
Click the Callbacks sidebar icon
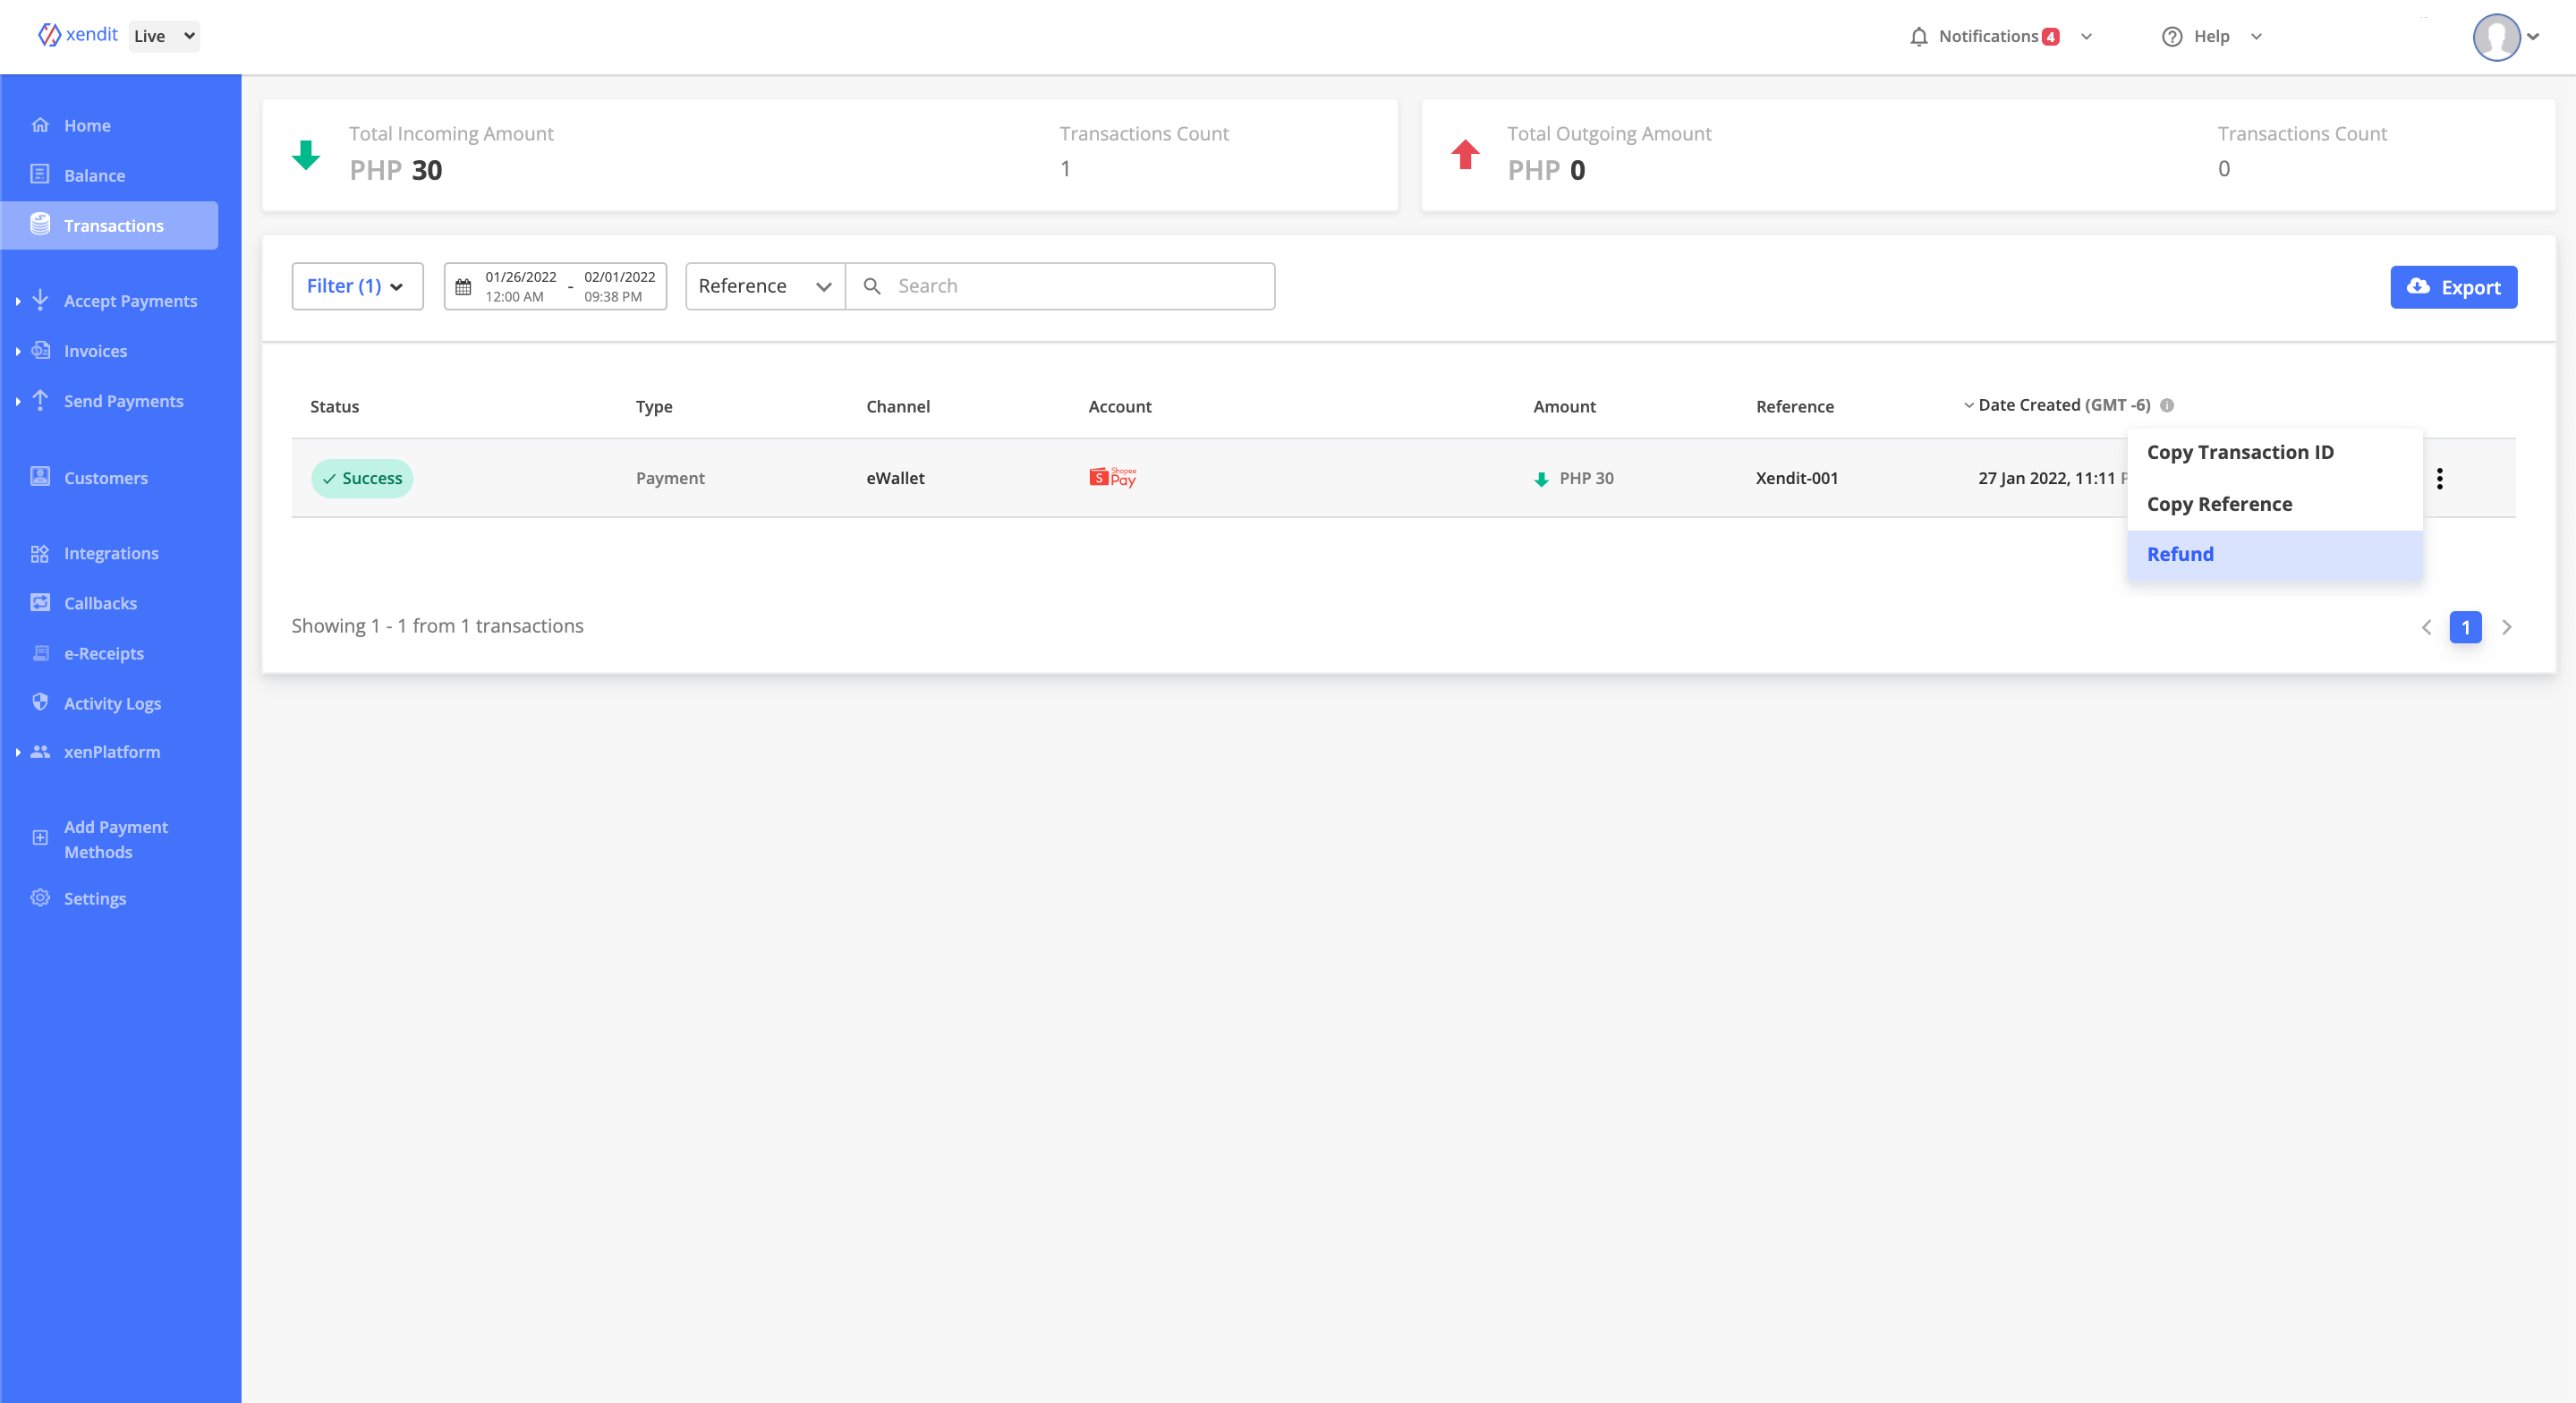tap(40, 603)
